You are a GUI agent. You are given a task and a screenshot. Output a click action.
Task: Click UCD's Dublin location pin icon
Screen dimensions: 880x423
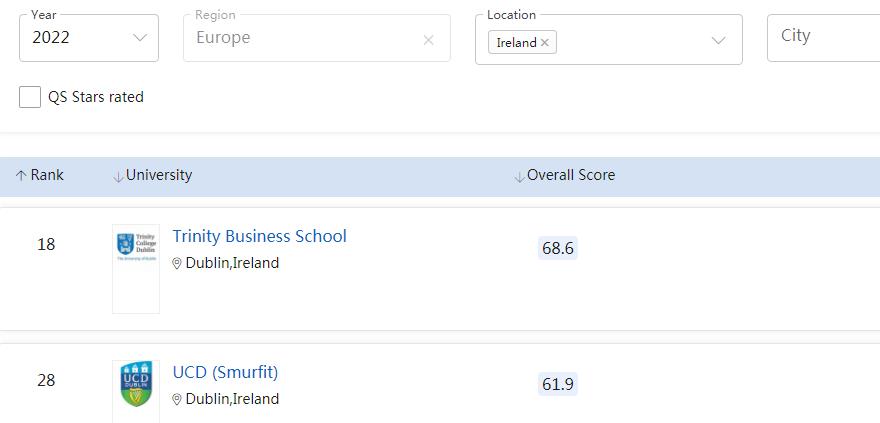tap(177, 400)
